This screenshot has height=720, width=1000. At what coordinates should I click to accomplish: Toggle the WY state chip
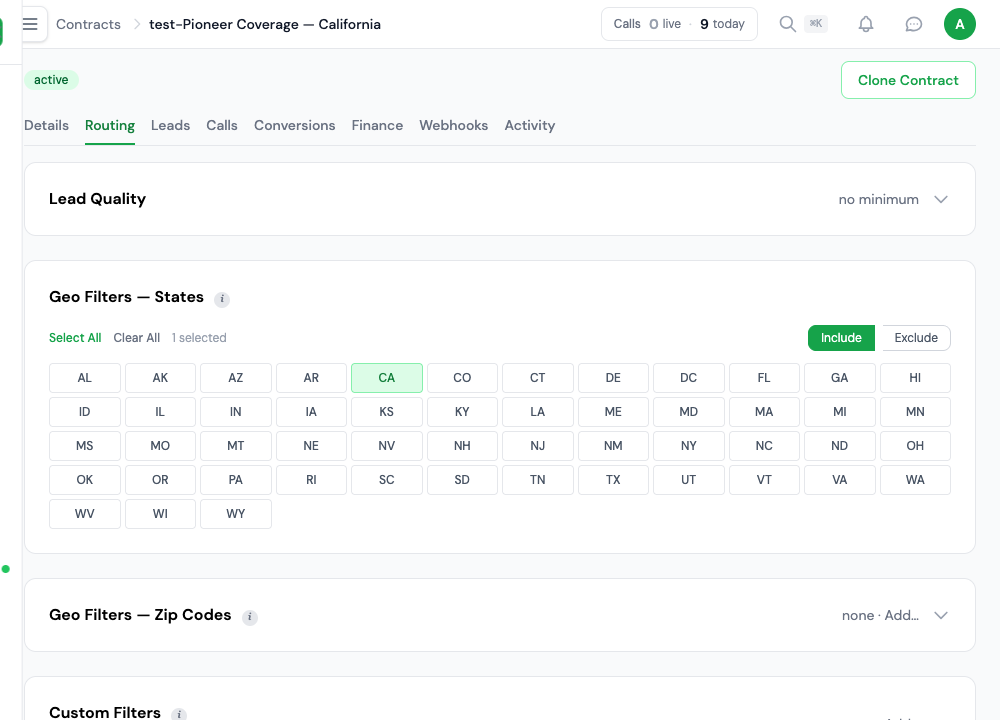[x=236, y=514]
